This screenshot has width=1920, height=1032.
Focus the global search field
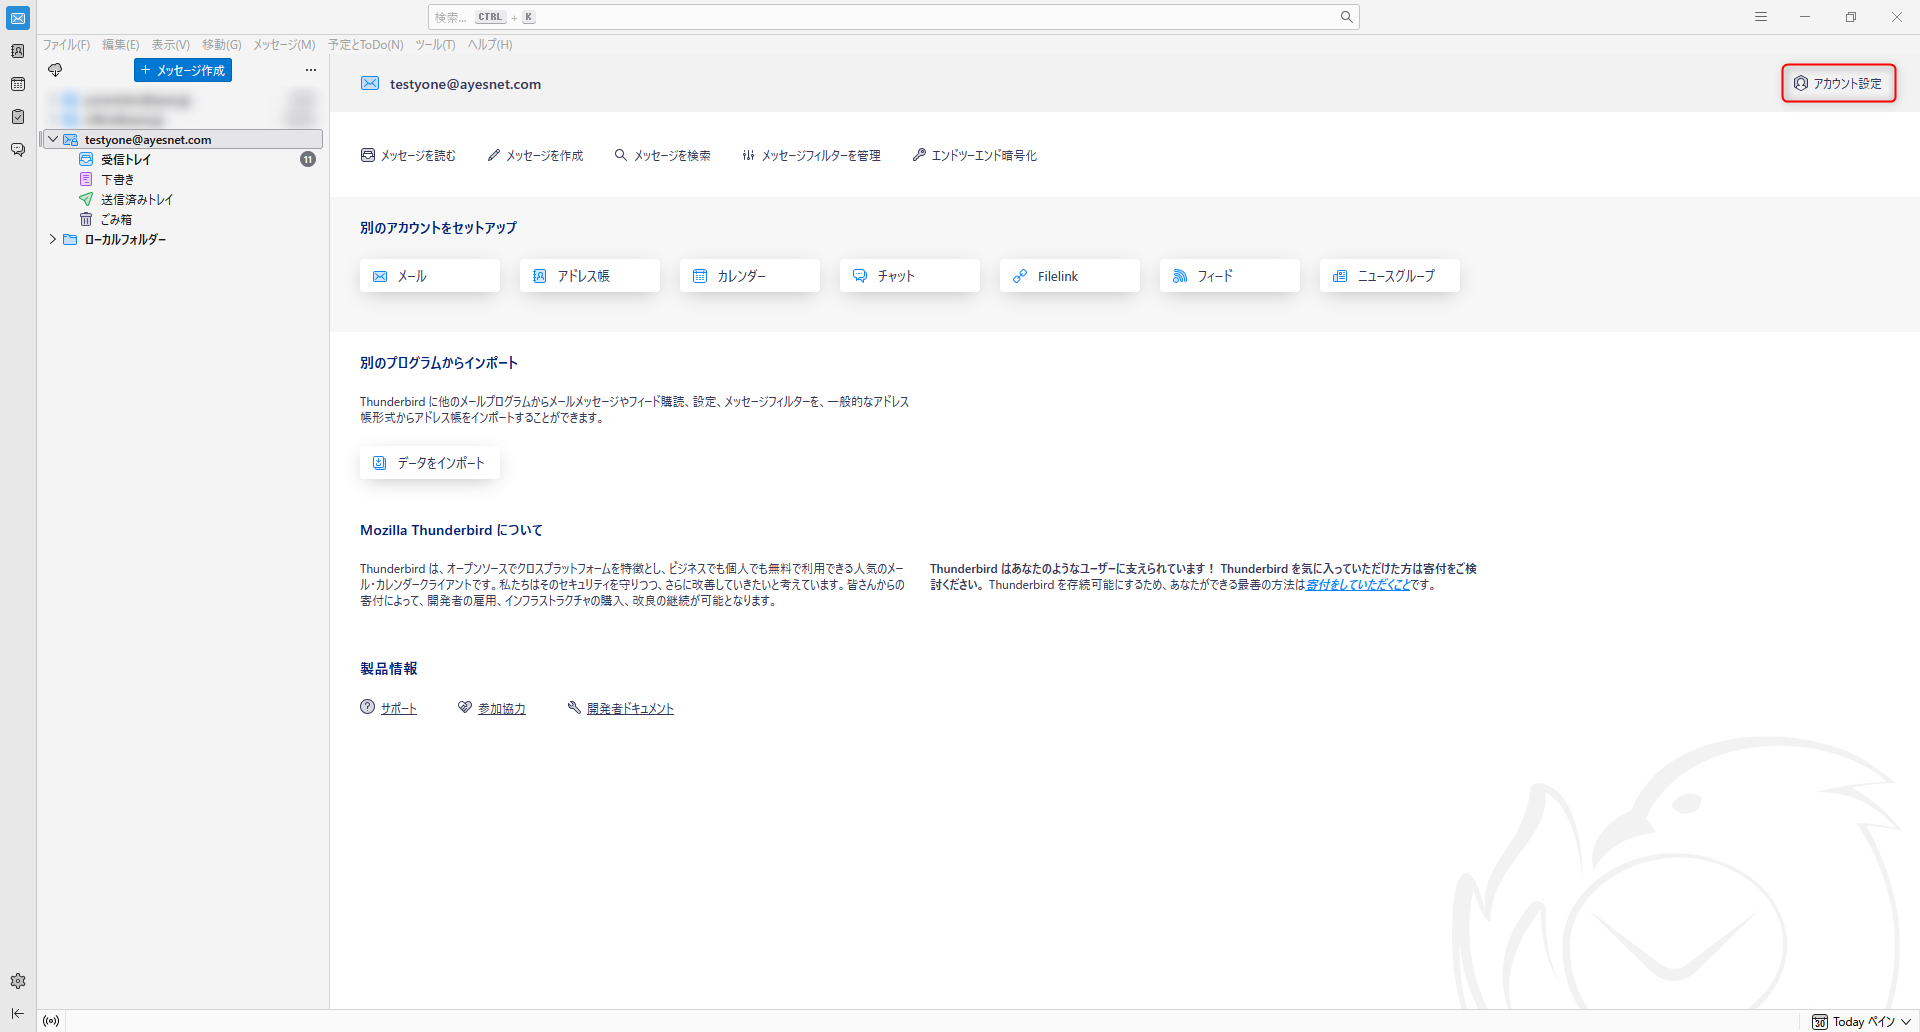click(x=893, y=17)
